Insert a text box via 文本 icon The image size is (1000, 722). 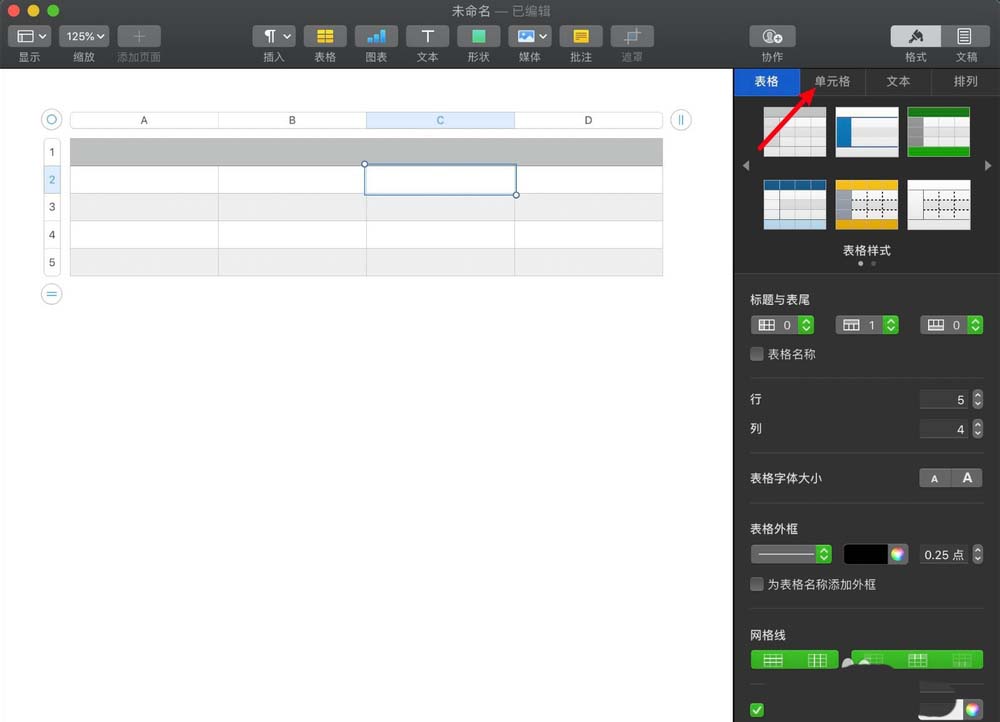click(x=427, y=37)
